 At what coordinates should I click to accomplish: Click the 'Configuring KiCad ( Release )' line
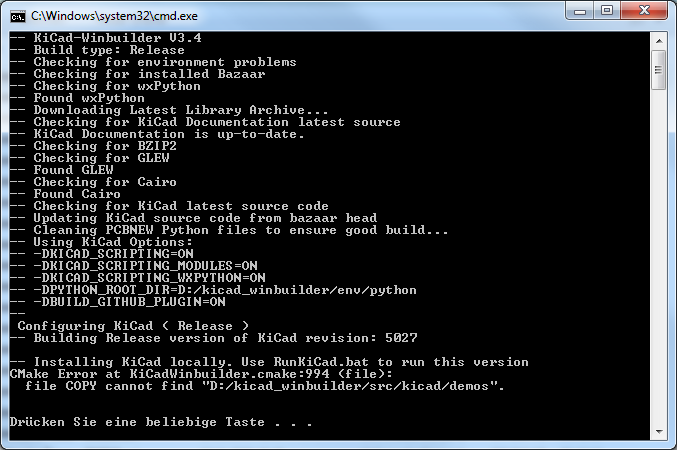(133, 326)
